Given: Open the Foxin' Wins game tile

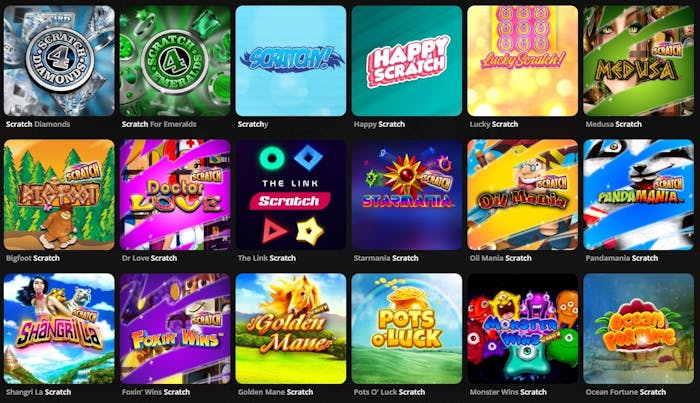Looking at the screenshot, I should click(175, 328).
